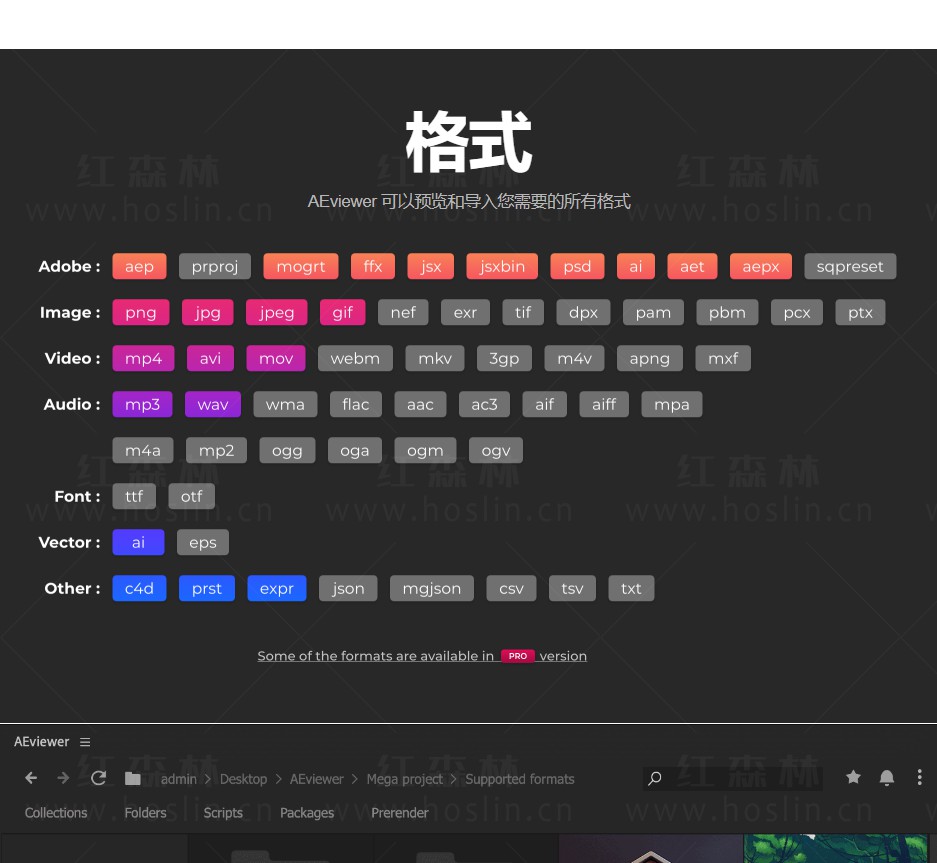This screenshot has height=863, width=937.
Task: Go back with the left arrow icon
Action: coord(31,778)
